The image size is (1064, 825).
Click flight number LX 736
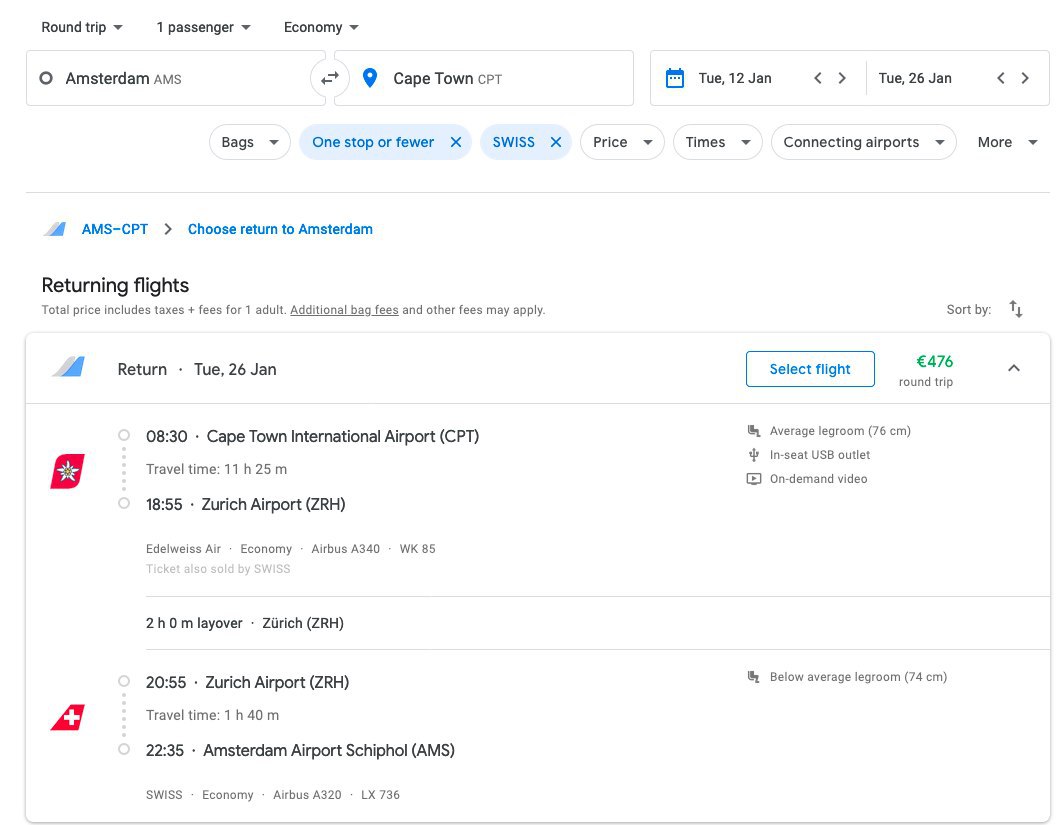tap(380, 794)
